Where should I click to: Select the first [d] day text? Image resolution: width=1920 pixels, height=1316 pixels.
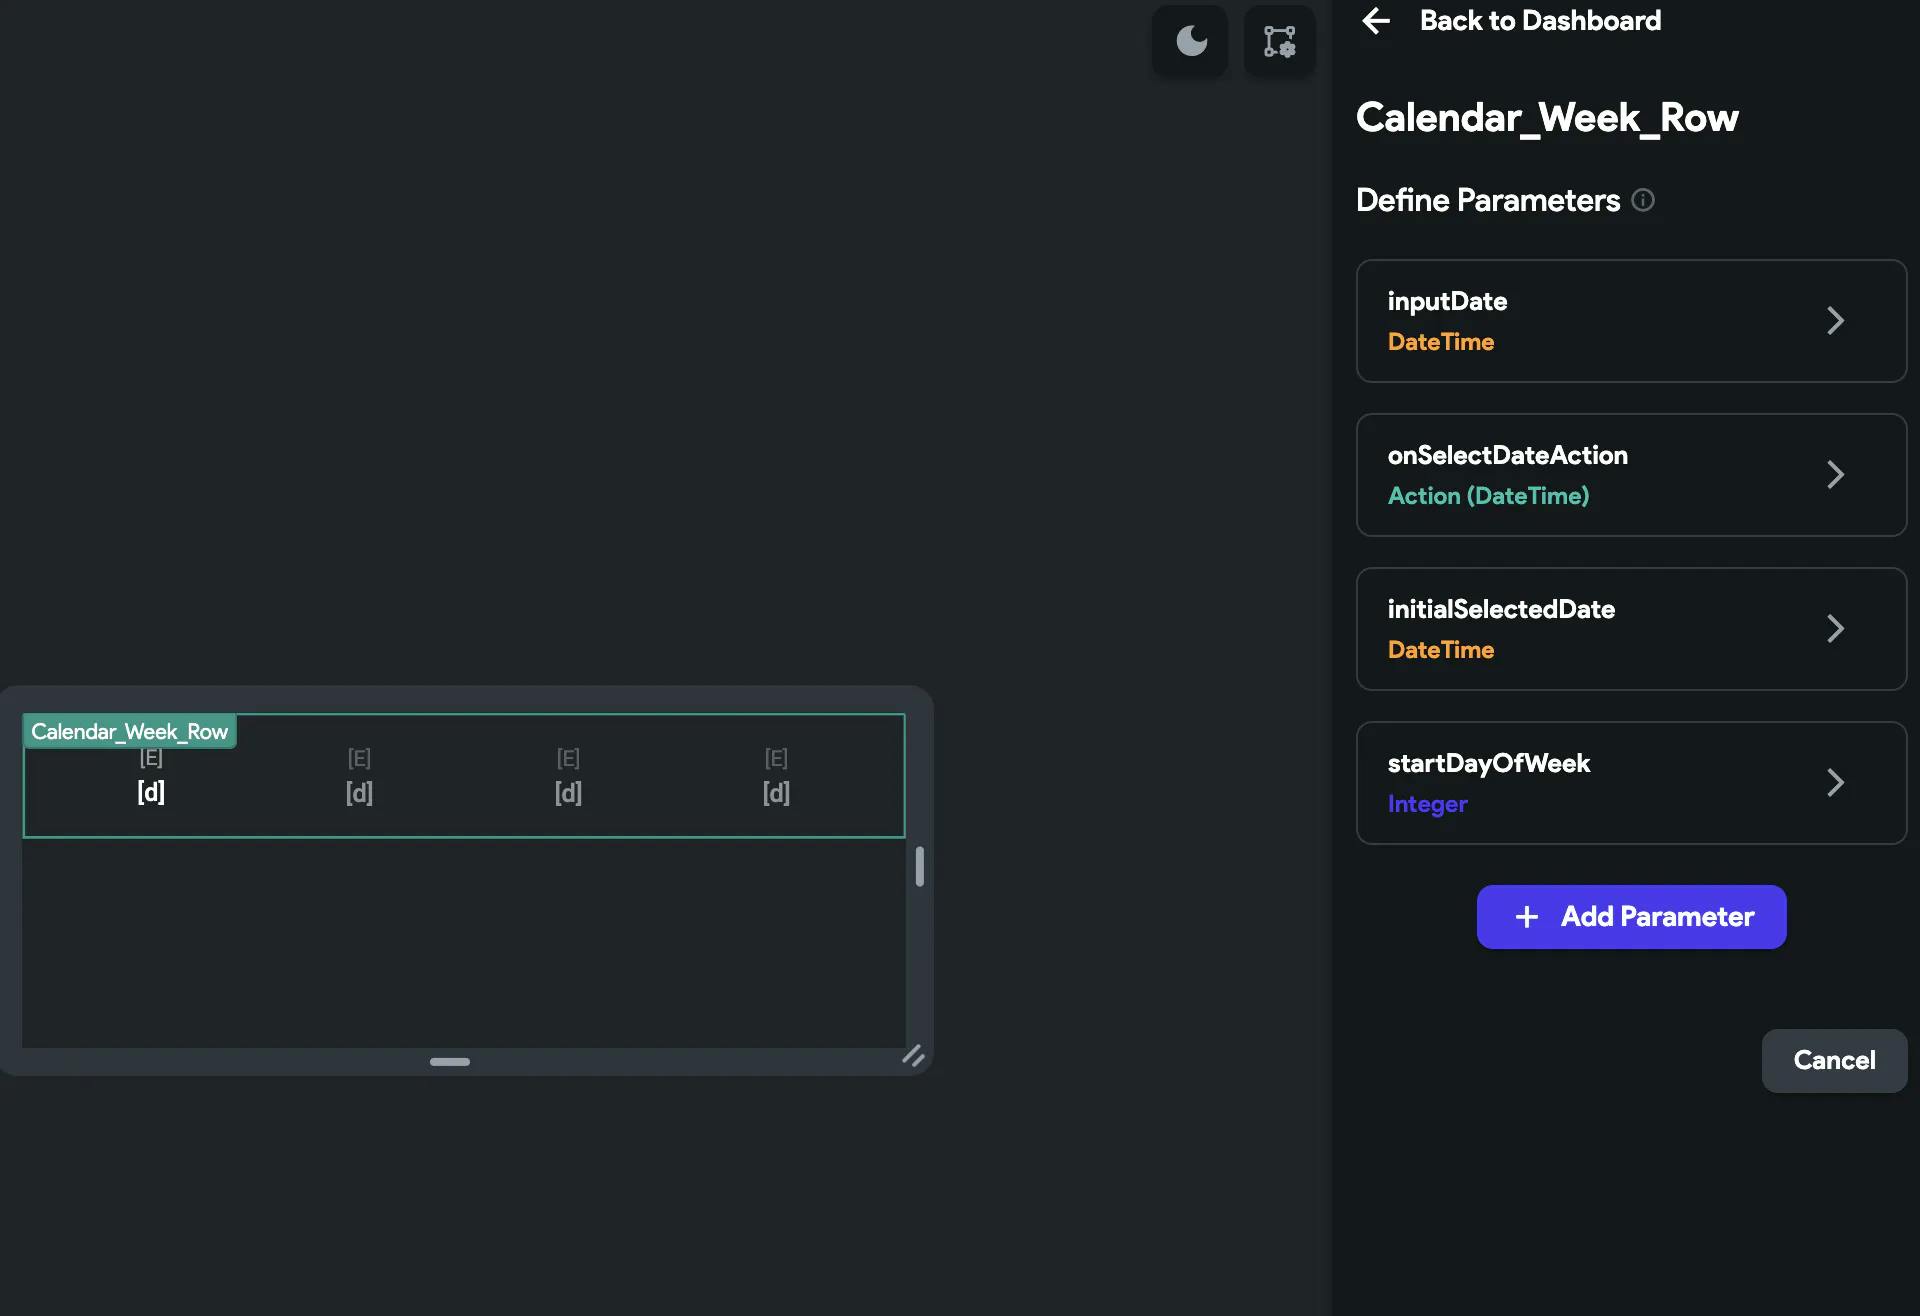(151, 793)
